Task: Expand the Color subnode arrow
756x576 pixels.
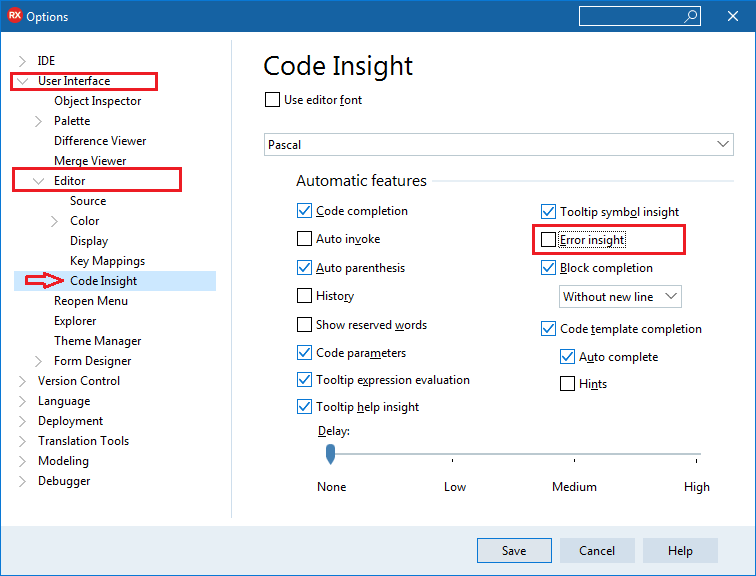Action: 54,221
